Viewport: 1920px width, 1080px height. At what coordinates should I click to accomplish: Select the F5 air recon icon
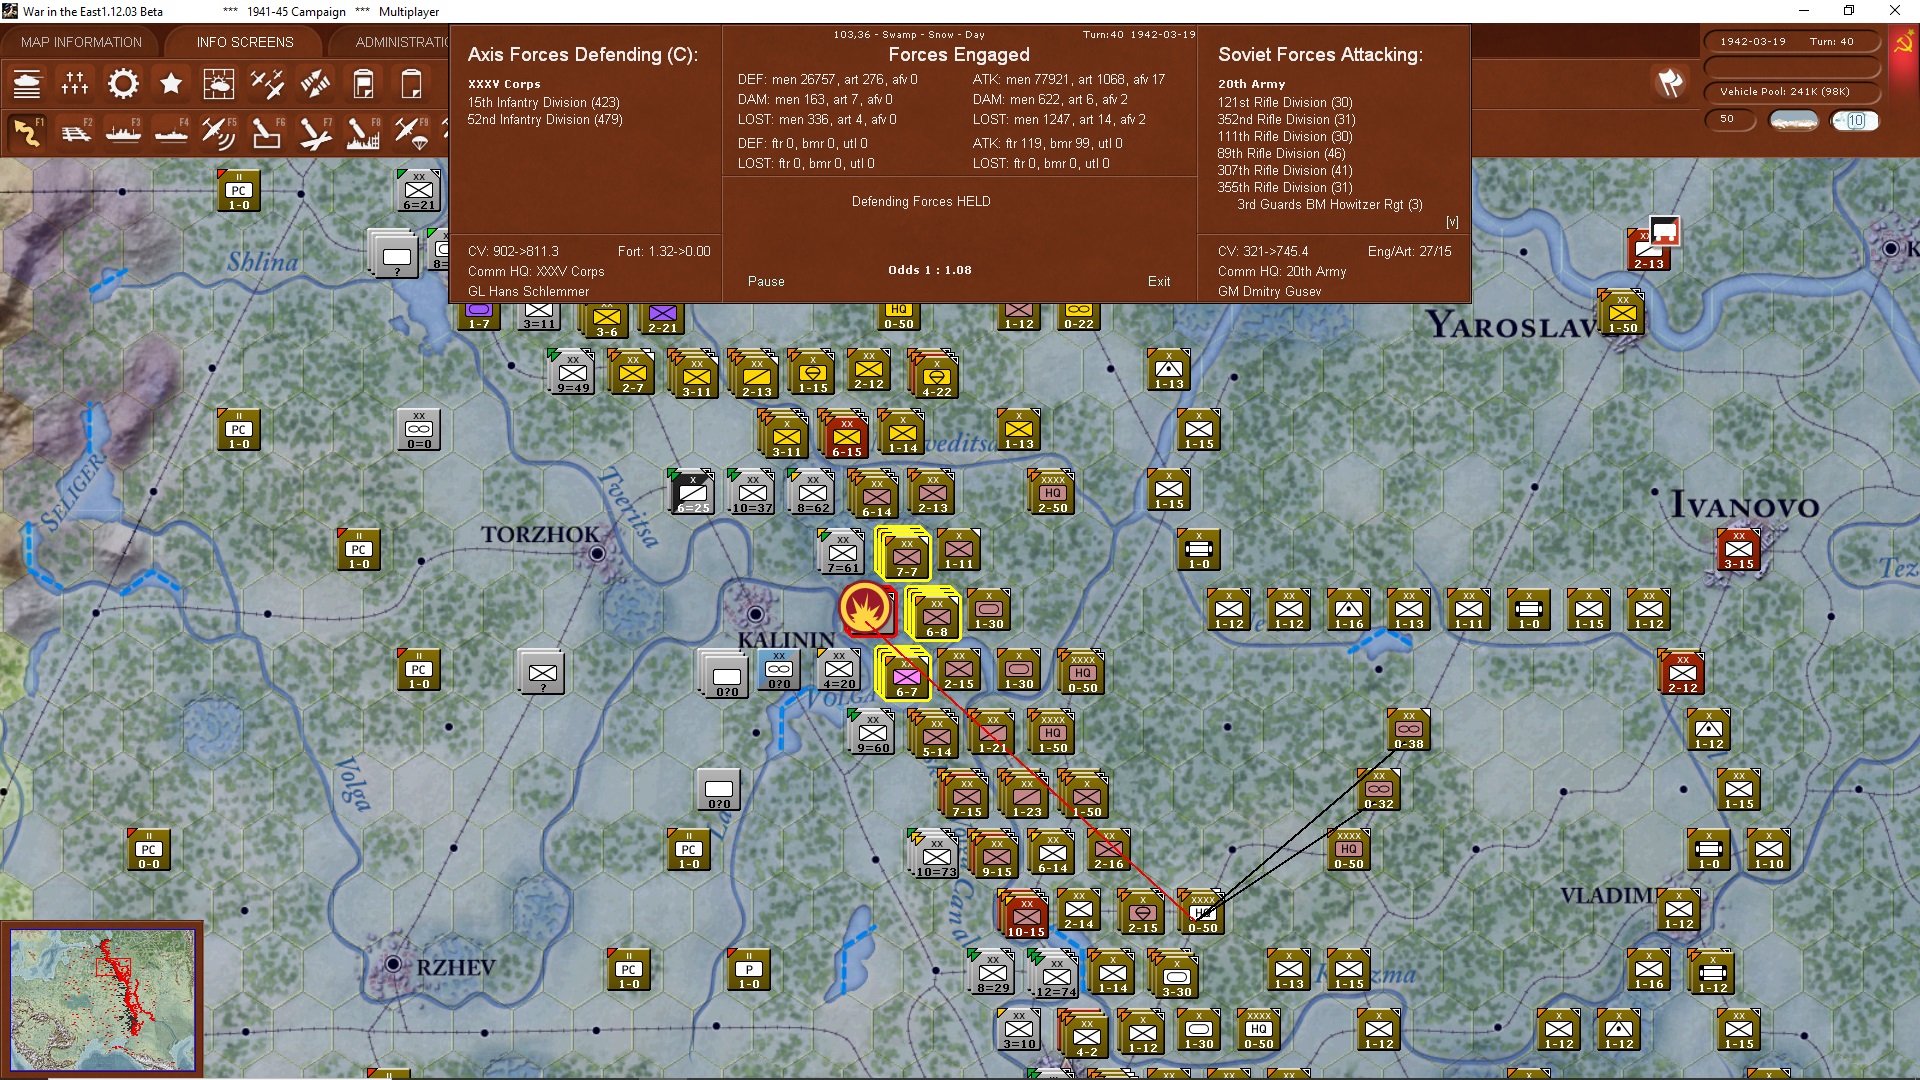[x=219, y=132]
